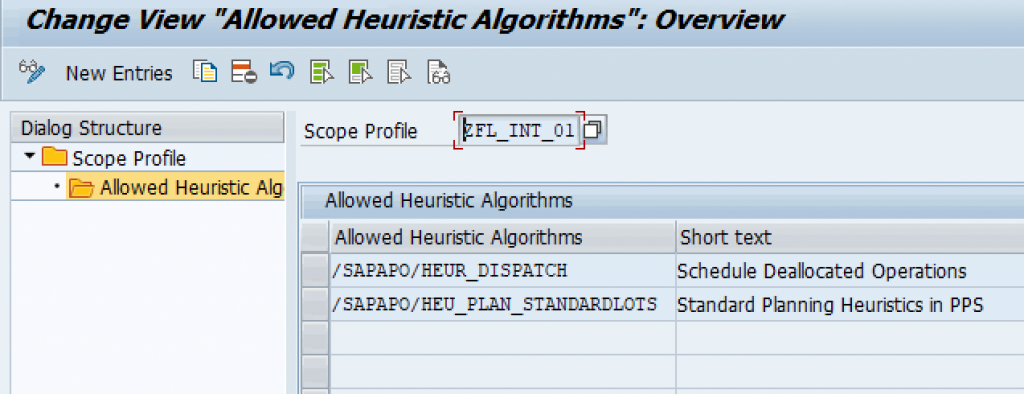Click the Undo Change arrow icon
This screenshot has width=1024, height=394.
282,71
